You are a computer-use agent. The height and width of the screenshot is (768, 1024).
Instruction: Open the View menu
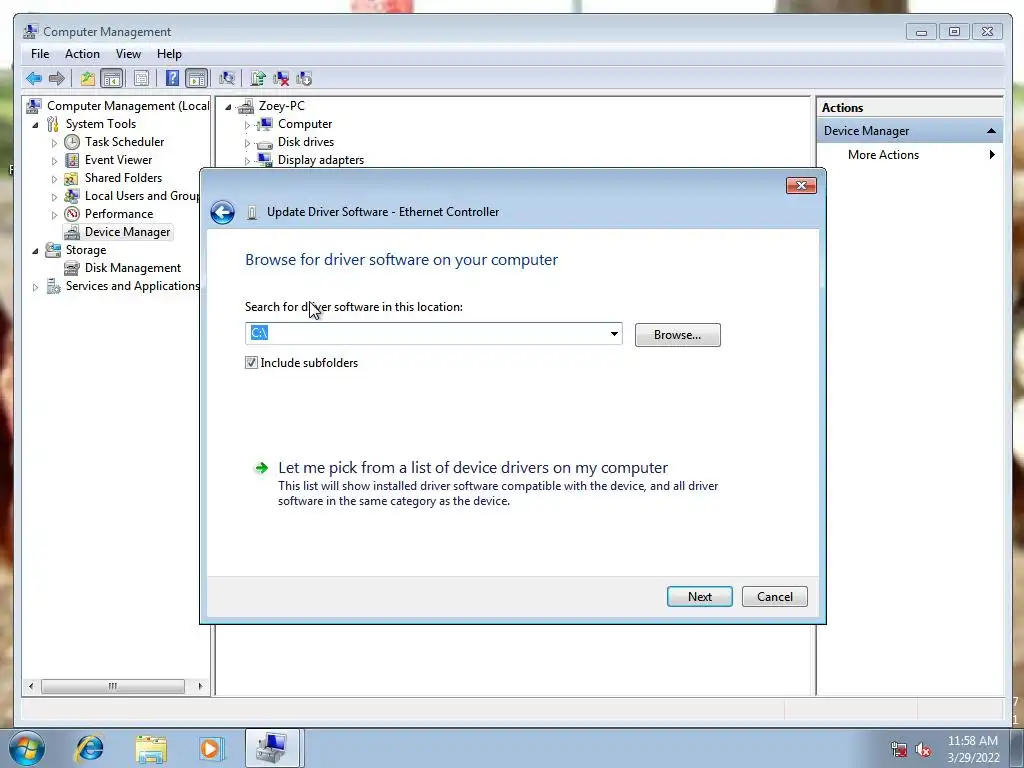[128, 54]
